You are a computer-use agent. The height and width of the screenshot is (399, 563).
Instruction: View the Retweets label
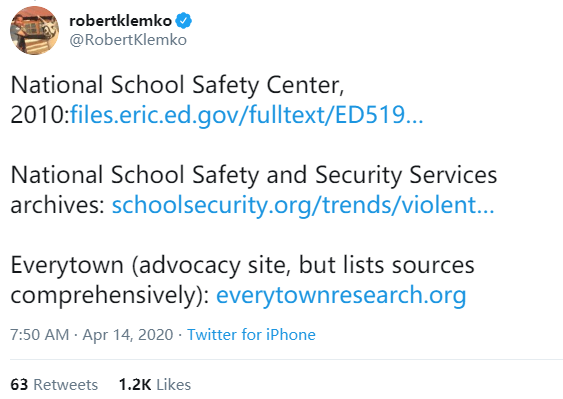(66, 385)
